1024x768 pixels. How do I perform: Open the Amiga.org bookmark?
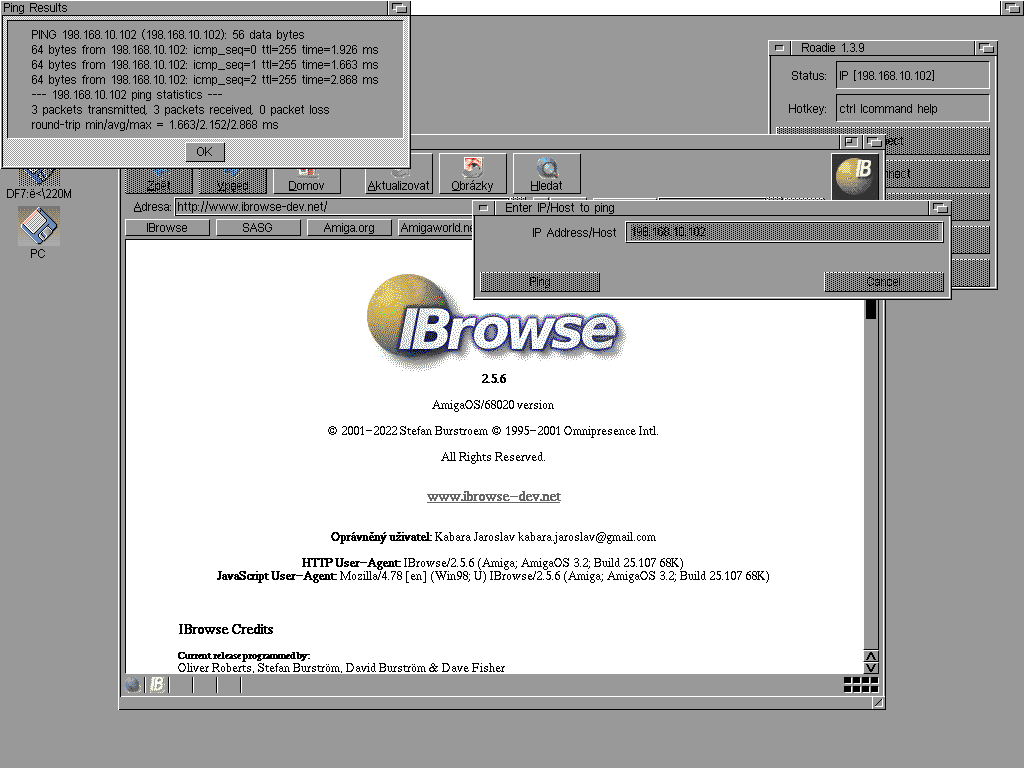(348, 228)
